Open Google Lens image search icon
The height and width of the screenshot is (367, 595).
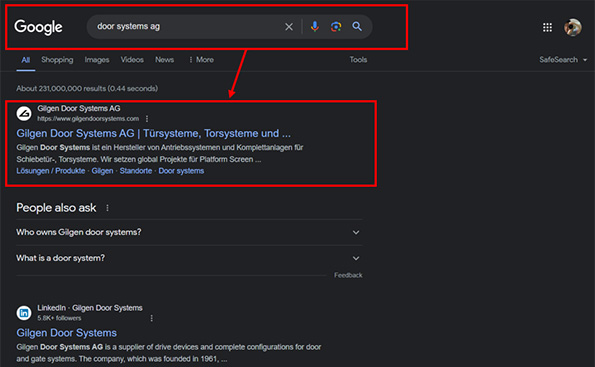pyautogui.click(x=336, y=27)
